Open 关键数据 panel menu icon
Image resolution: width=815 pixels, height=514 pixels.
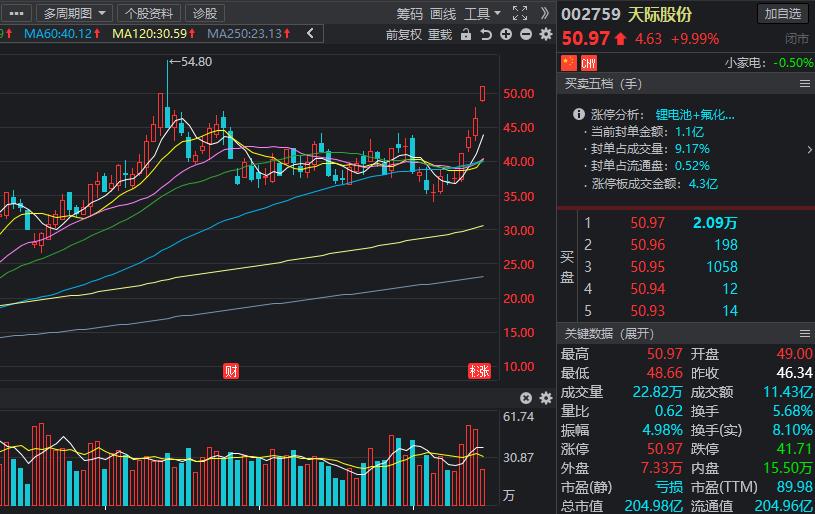coord(805,334)
